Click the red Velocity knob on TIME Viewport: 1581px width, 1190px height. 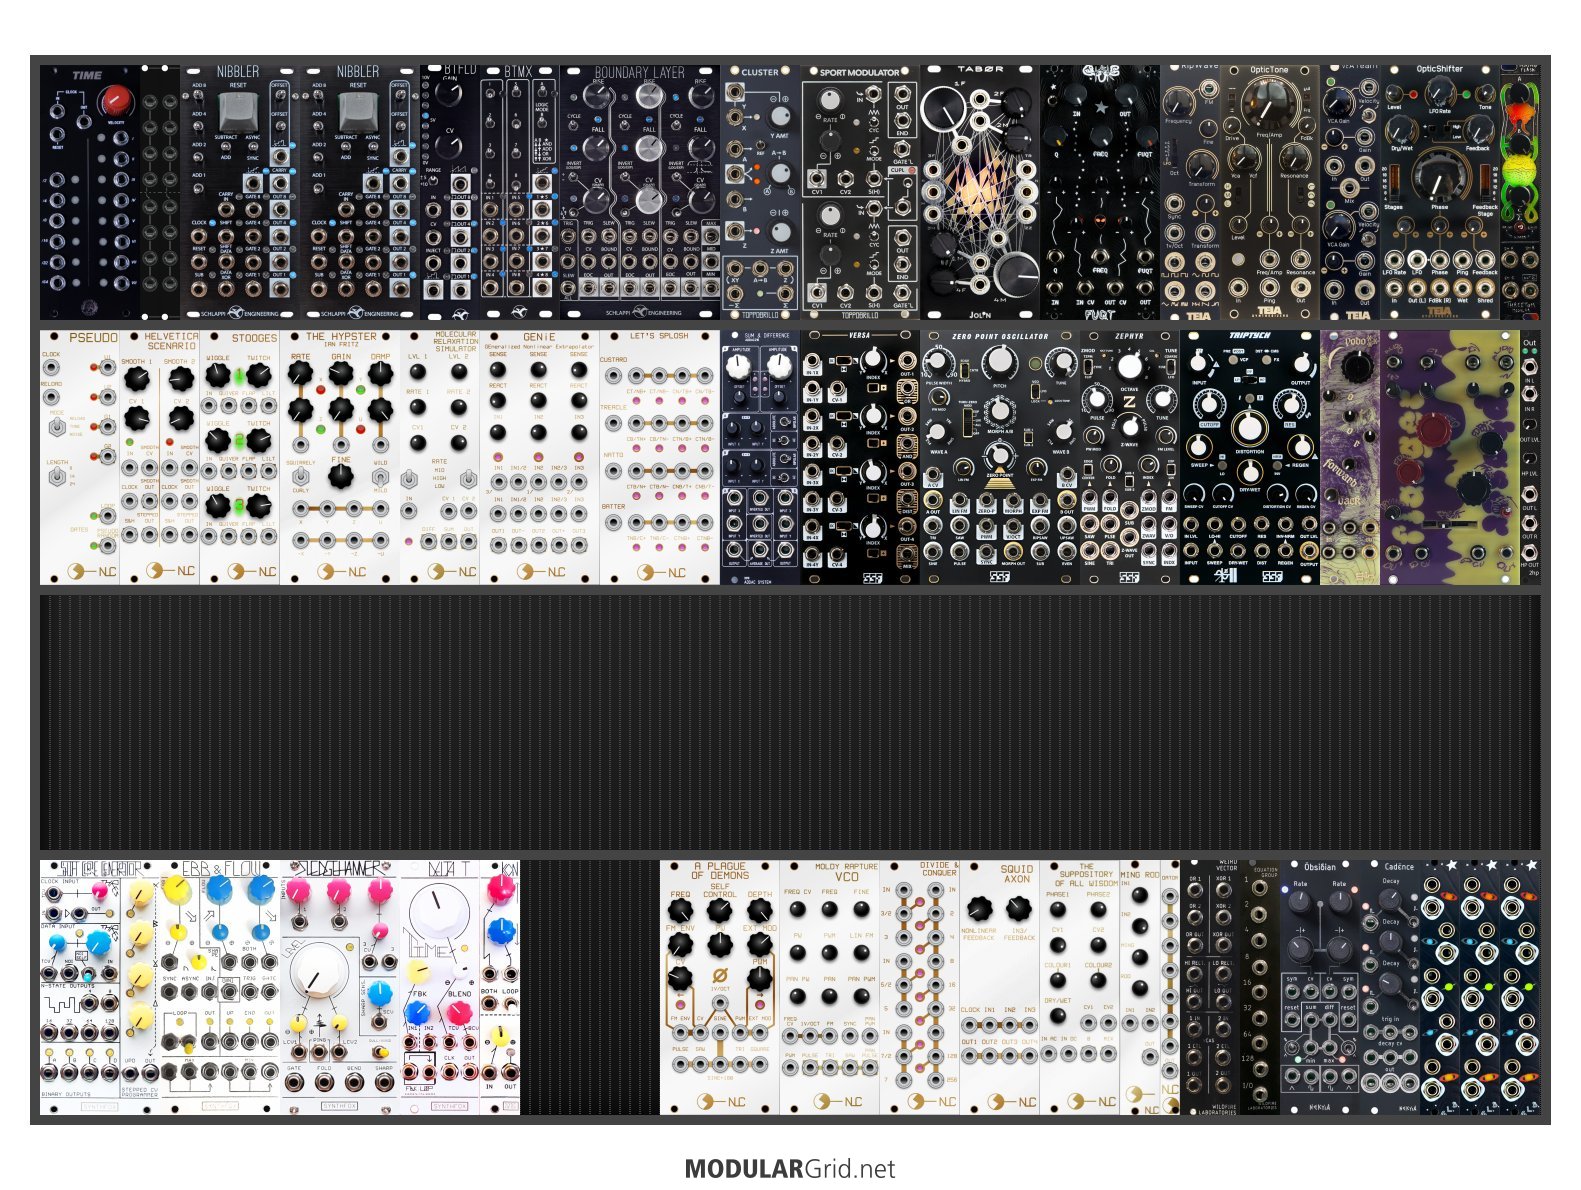pyautogui.click(x=118, y=99)
